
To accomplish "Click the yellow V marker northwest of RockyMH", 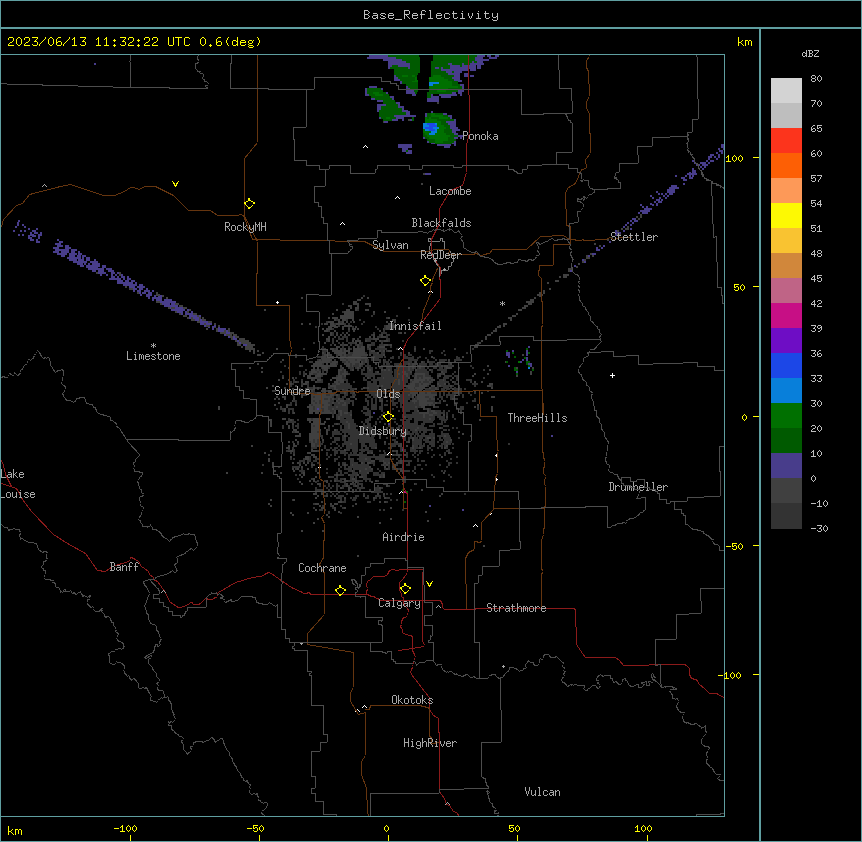I will pos(175,184).
